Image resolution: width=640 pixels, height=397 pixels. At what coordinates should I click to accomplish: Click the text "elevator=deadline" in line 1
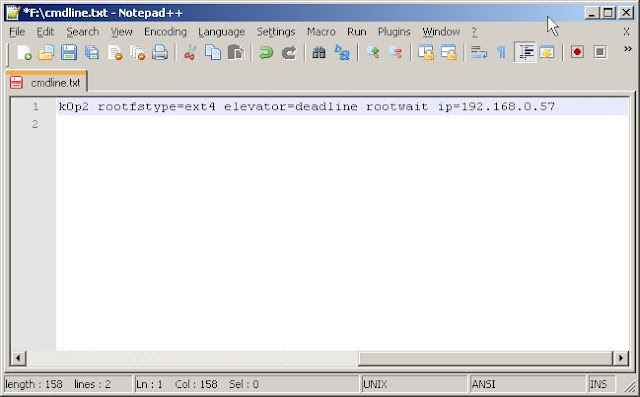(x=291, y=107)
